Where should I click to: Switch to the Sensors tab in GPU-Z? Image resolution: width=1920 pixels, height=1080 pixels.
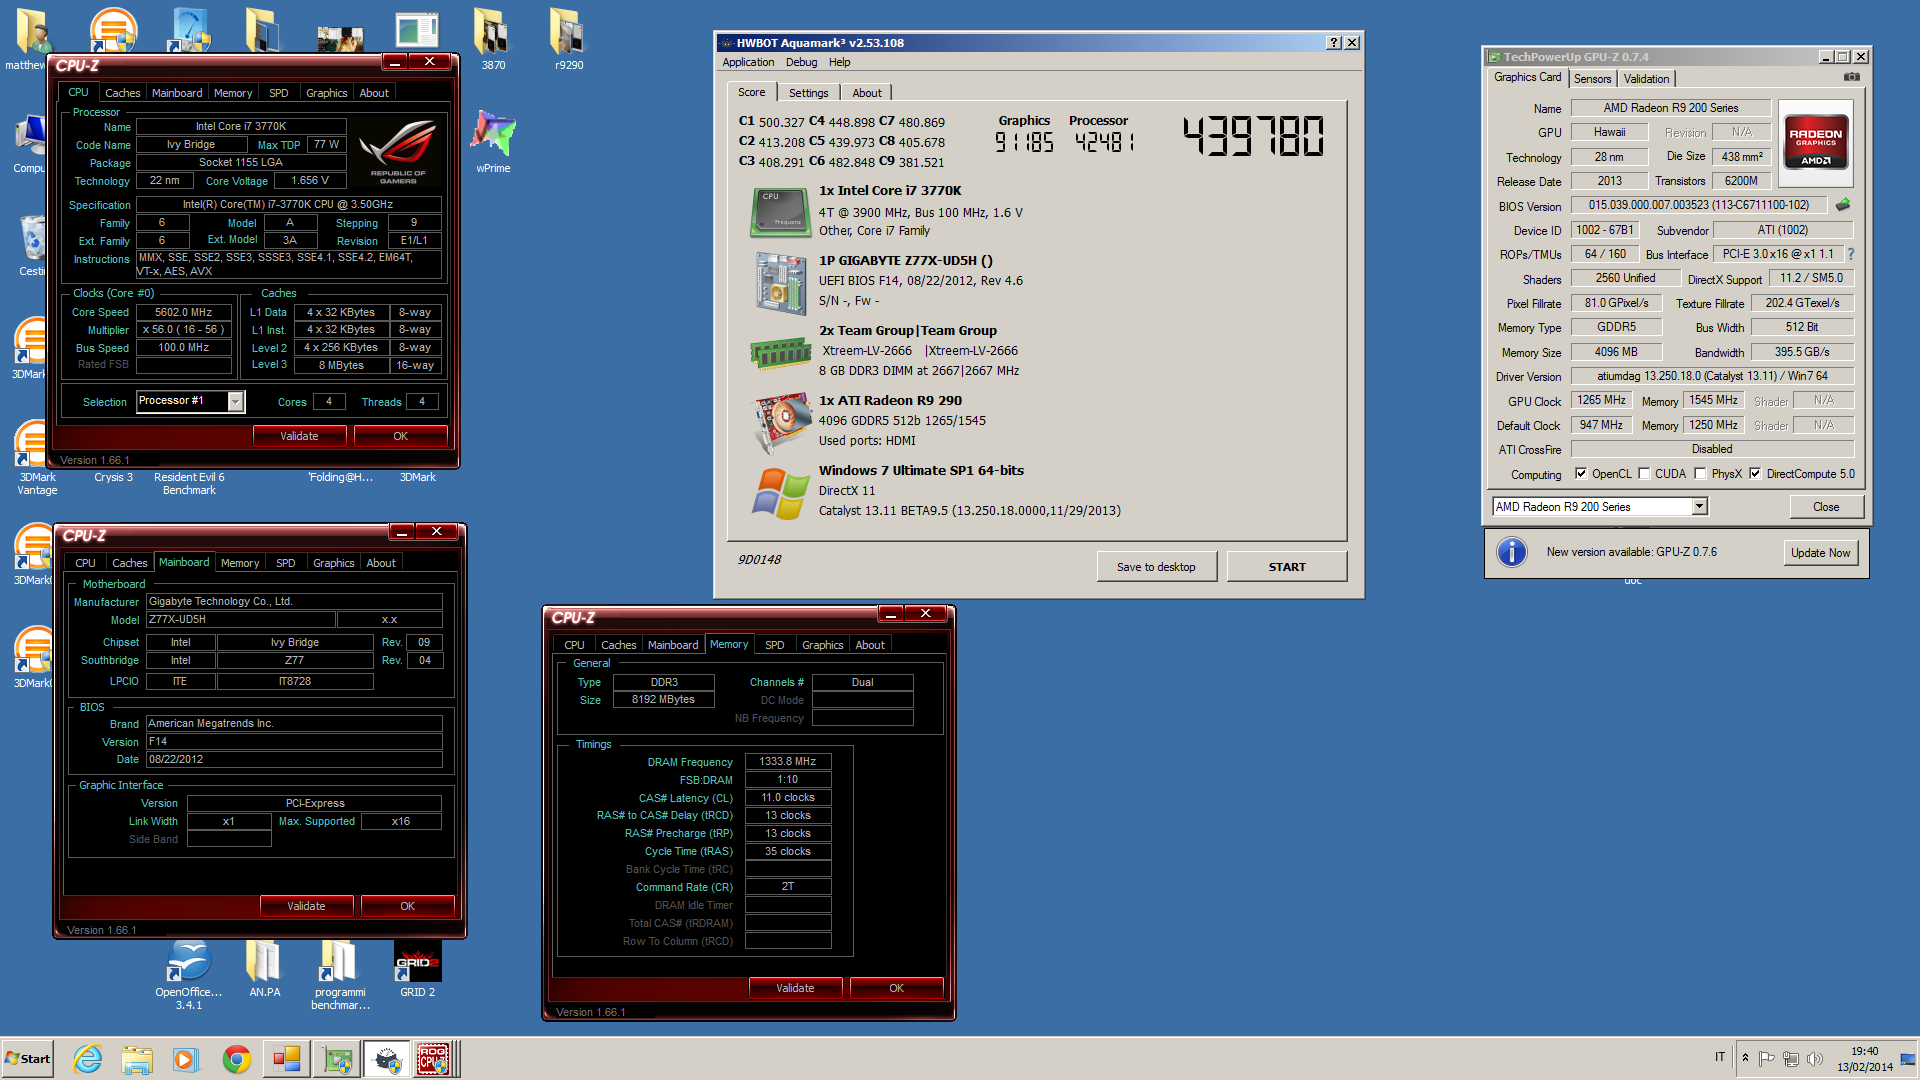1592,79
